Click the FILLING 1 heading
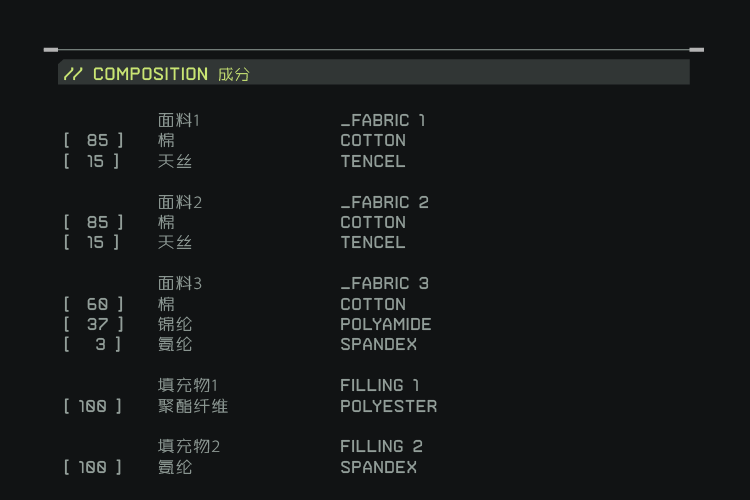 (380, 385)
